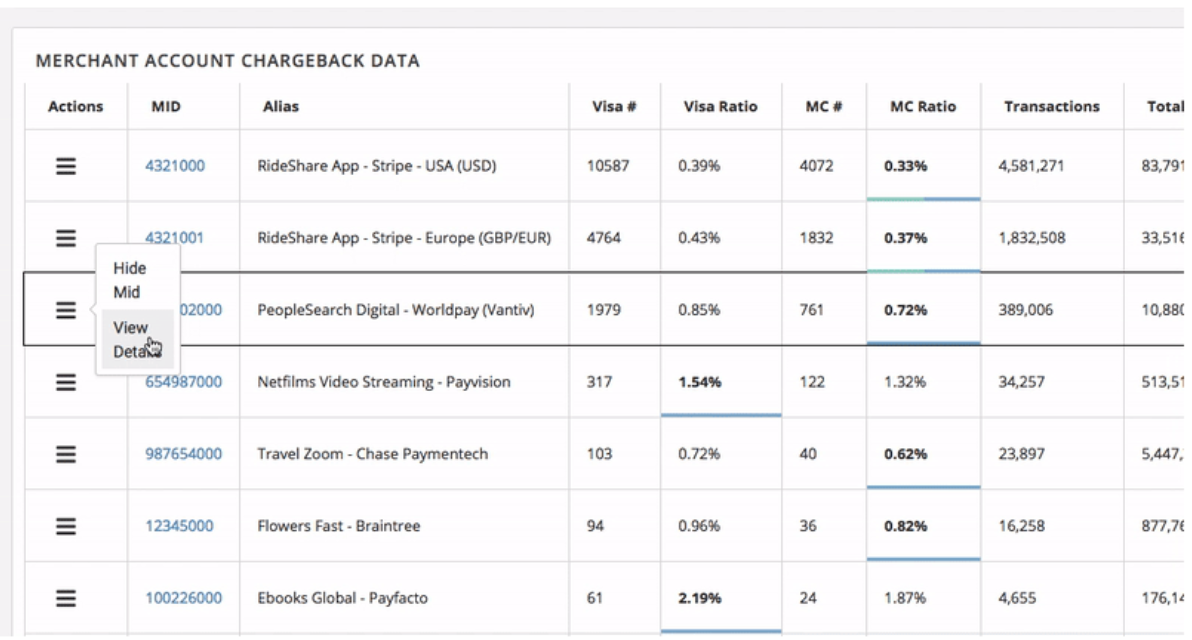This screenshot has width=1192, height=640.
Task: Select Visa count 1979
Action: 604,310
